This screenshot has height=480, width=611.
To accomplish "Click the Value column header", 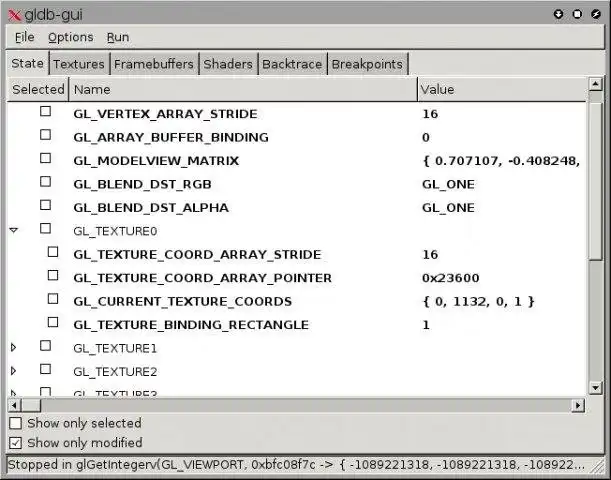I will (x=502, y=90).
